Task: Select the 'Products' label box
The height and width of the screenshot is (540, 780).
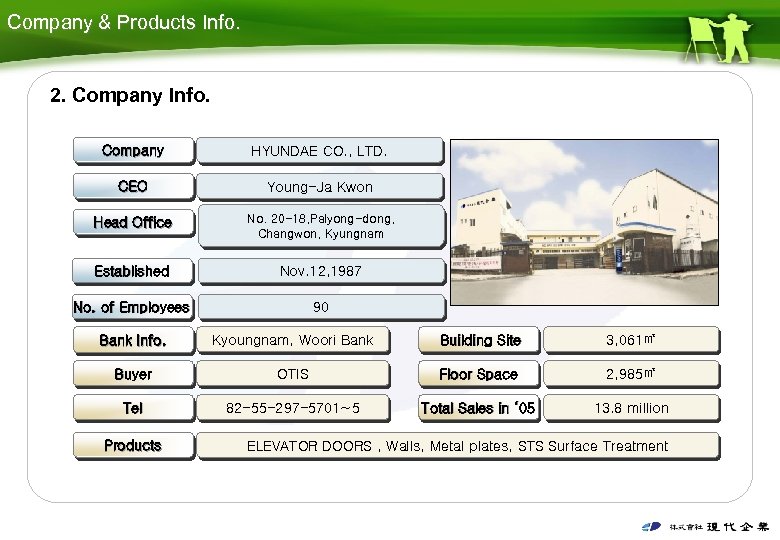Action: point(133,446)
